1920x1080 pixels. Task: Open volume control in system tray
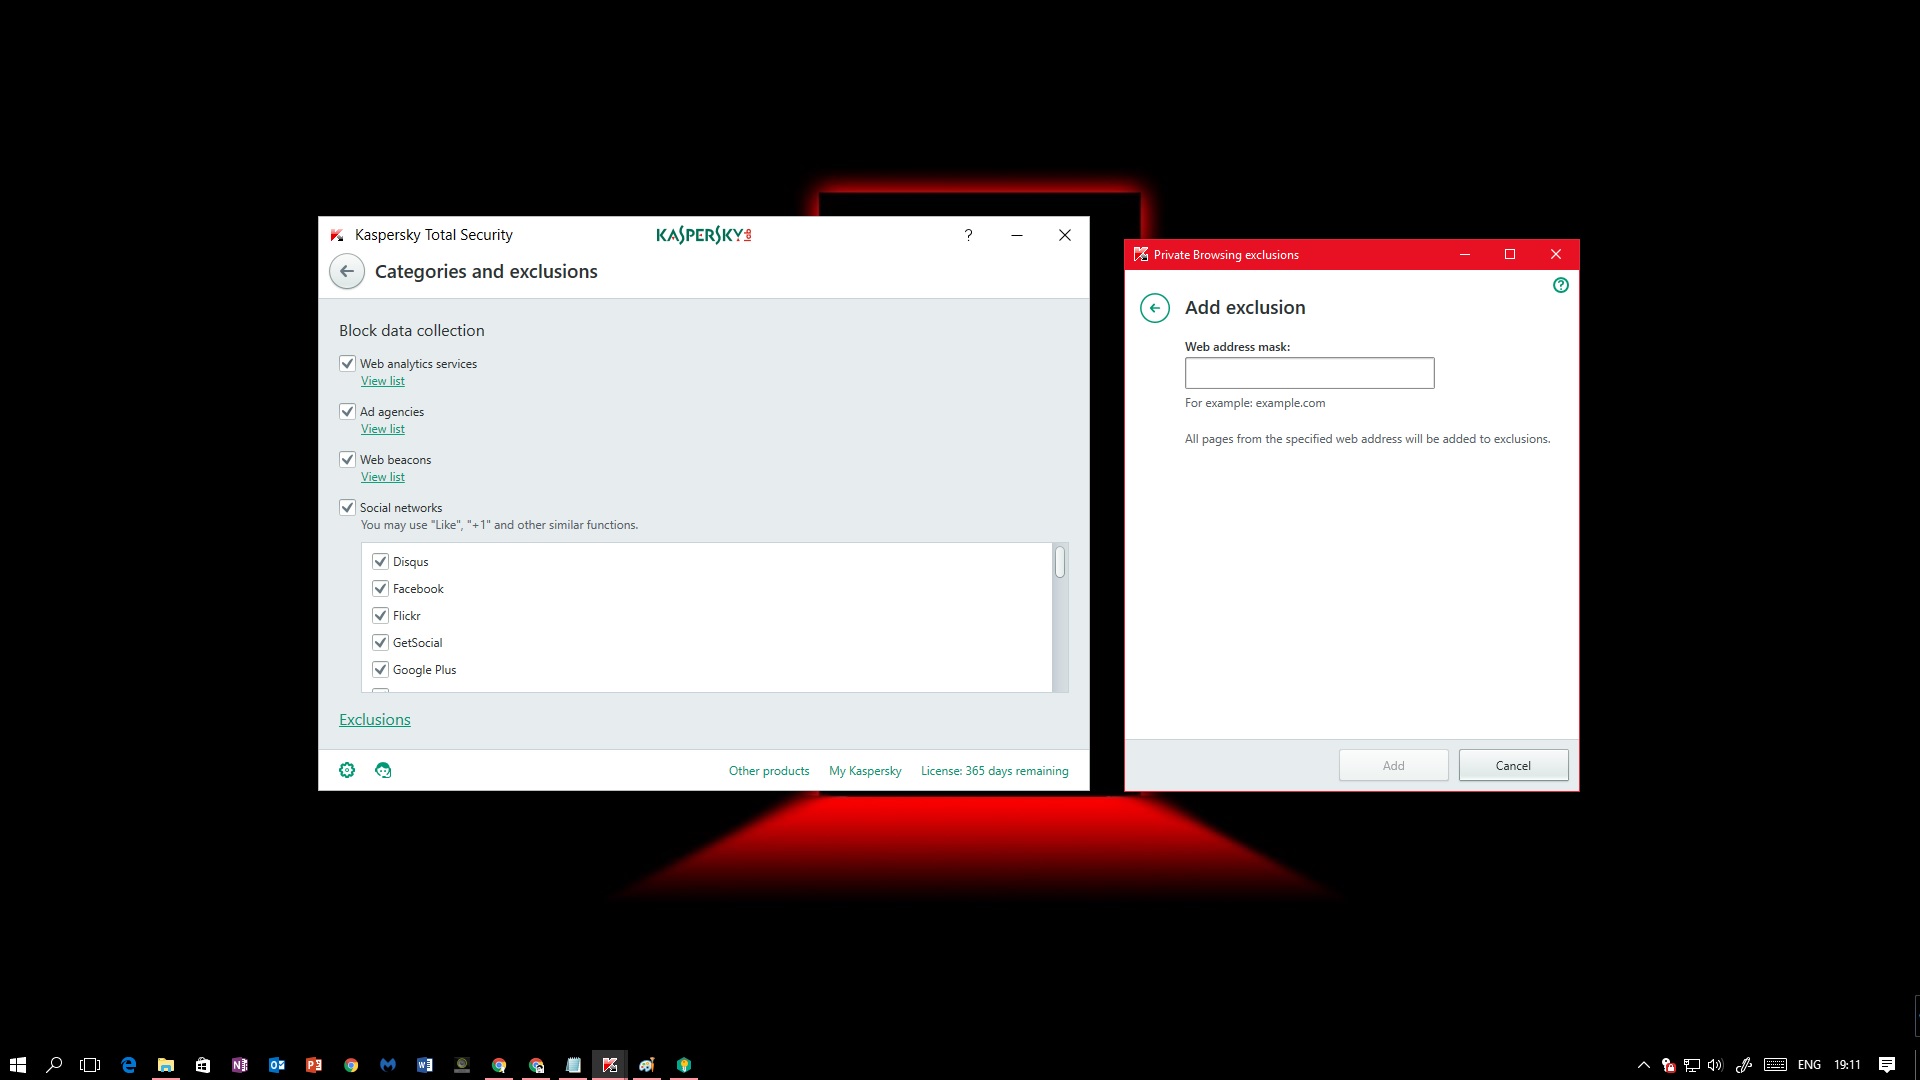coord(1716,1065)
